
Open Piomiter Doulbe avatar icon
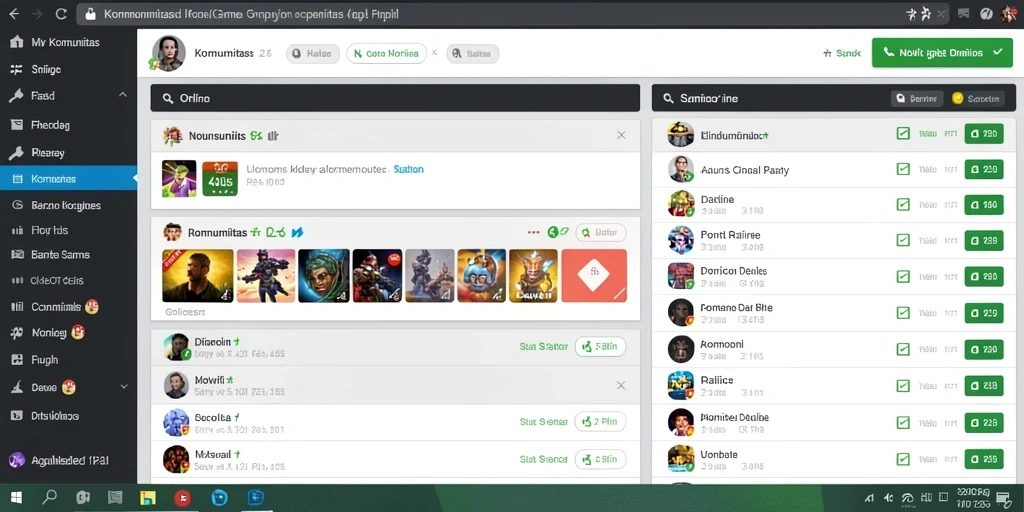pyautogui.click(x=680, y=422)
